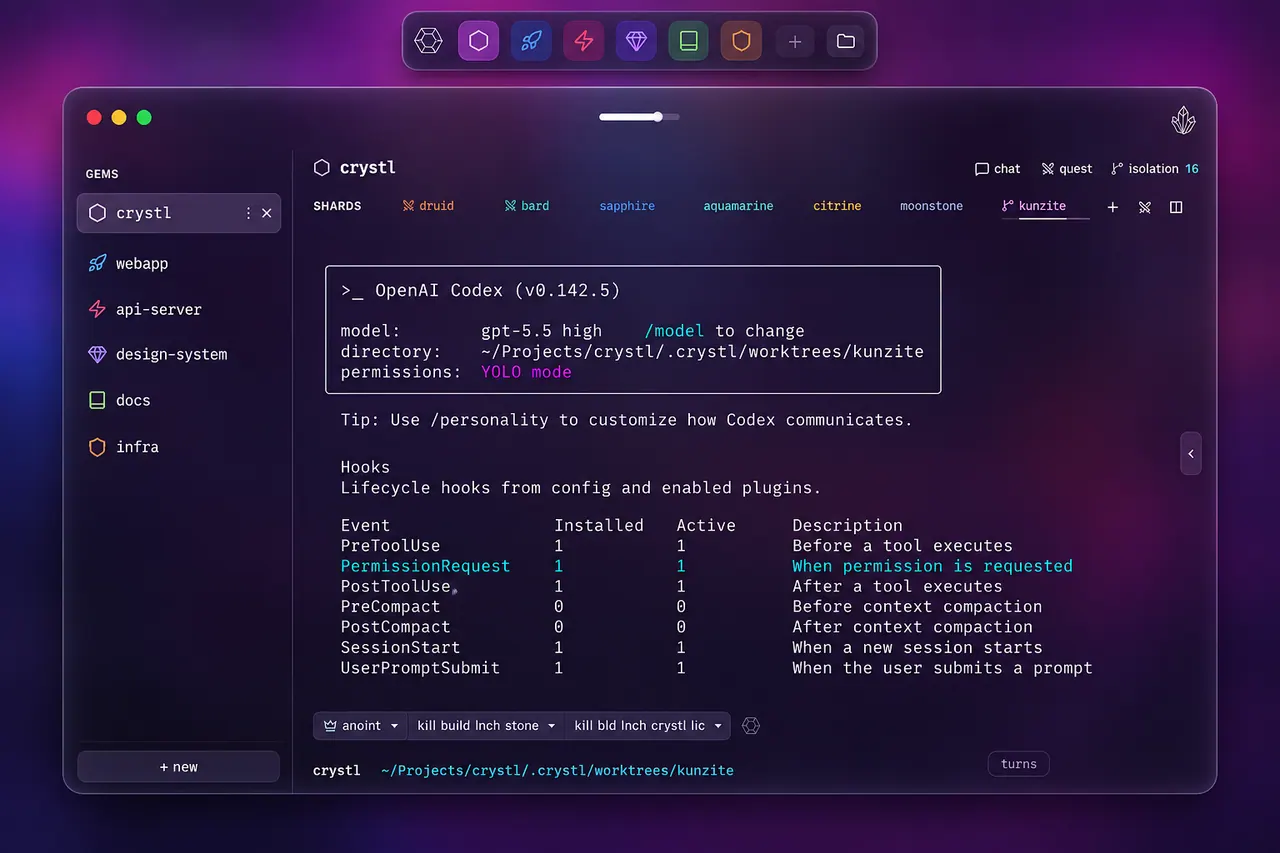The height and width of the screenshot is (853, 1280).
Task: Open the folder icon in the top dock
Action: 846,41
